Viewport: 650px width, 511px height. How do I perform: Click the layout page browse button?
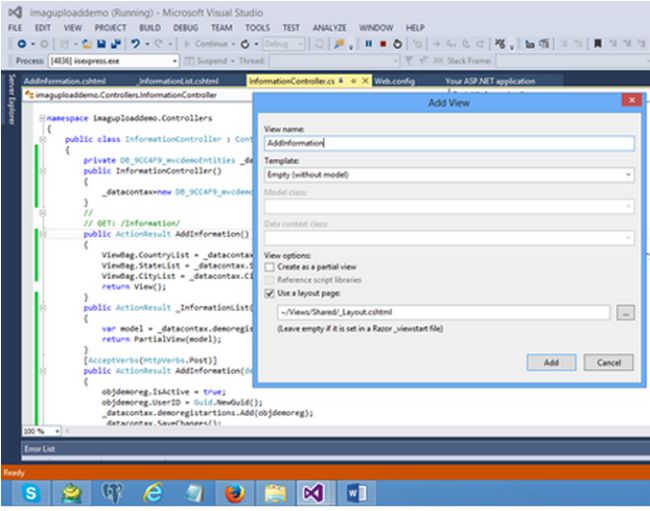point(625,313)
